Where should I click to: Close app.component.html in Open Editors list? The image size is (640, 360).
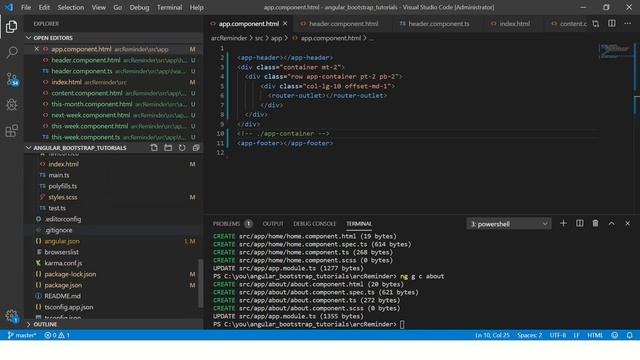point(36,49)
